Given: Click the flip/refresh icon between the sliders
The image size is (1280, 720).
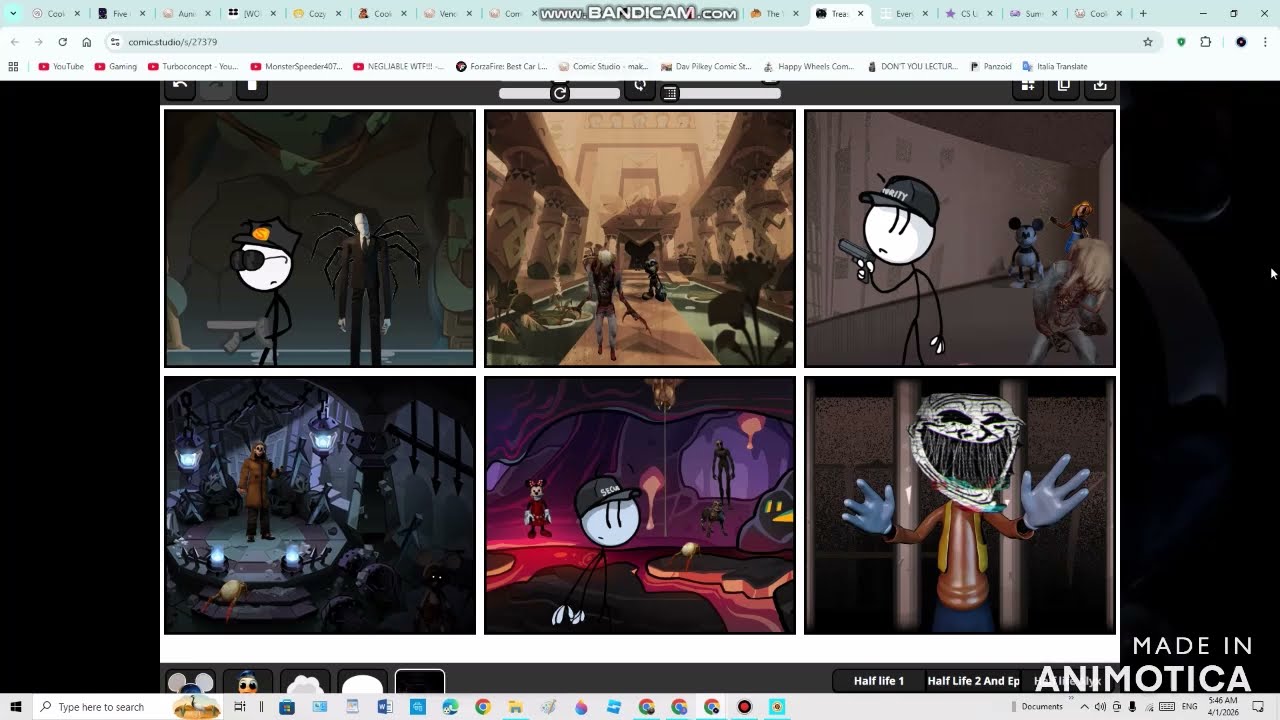Looking at the screenshot, I should pos(640,87).
